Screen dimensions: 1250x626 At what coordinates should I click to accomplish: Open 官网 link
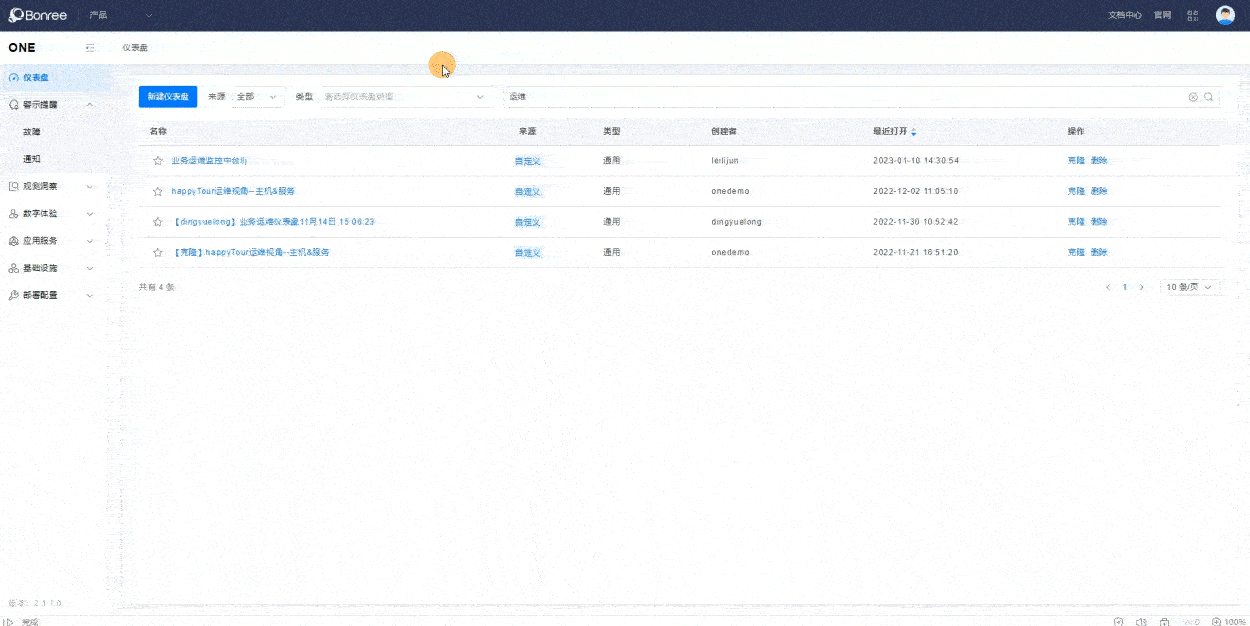1162,15
